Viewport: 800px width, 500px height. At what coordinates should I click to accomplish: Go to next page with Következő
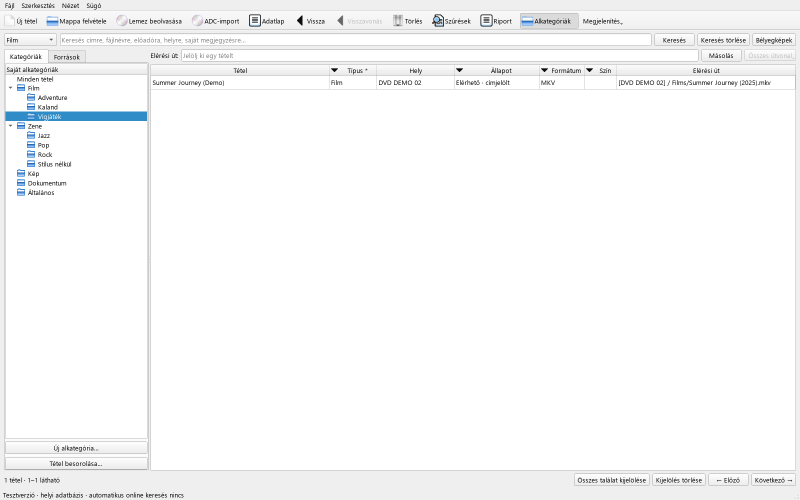point(773,480)
